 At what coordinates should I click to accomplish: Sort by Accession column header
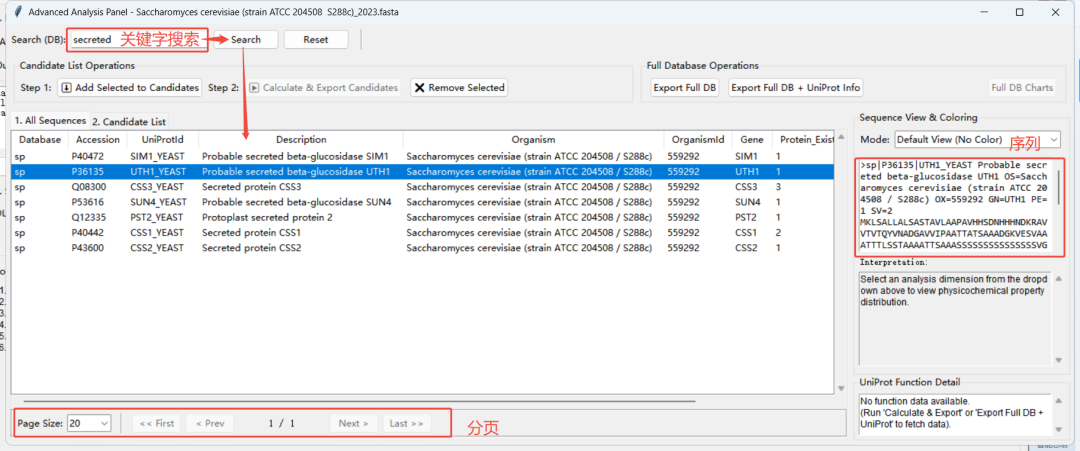[x=97, y=139]
